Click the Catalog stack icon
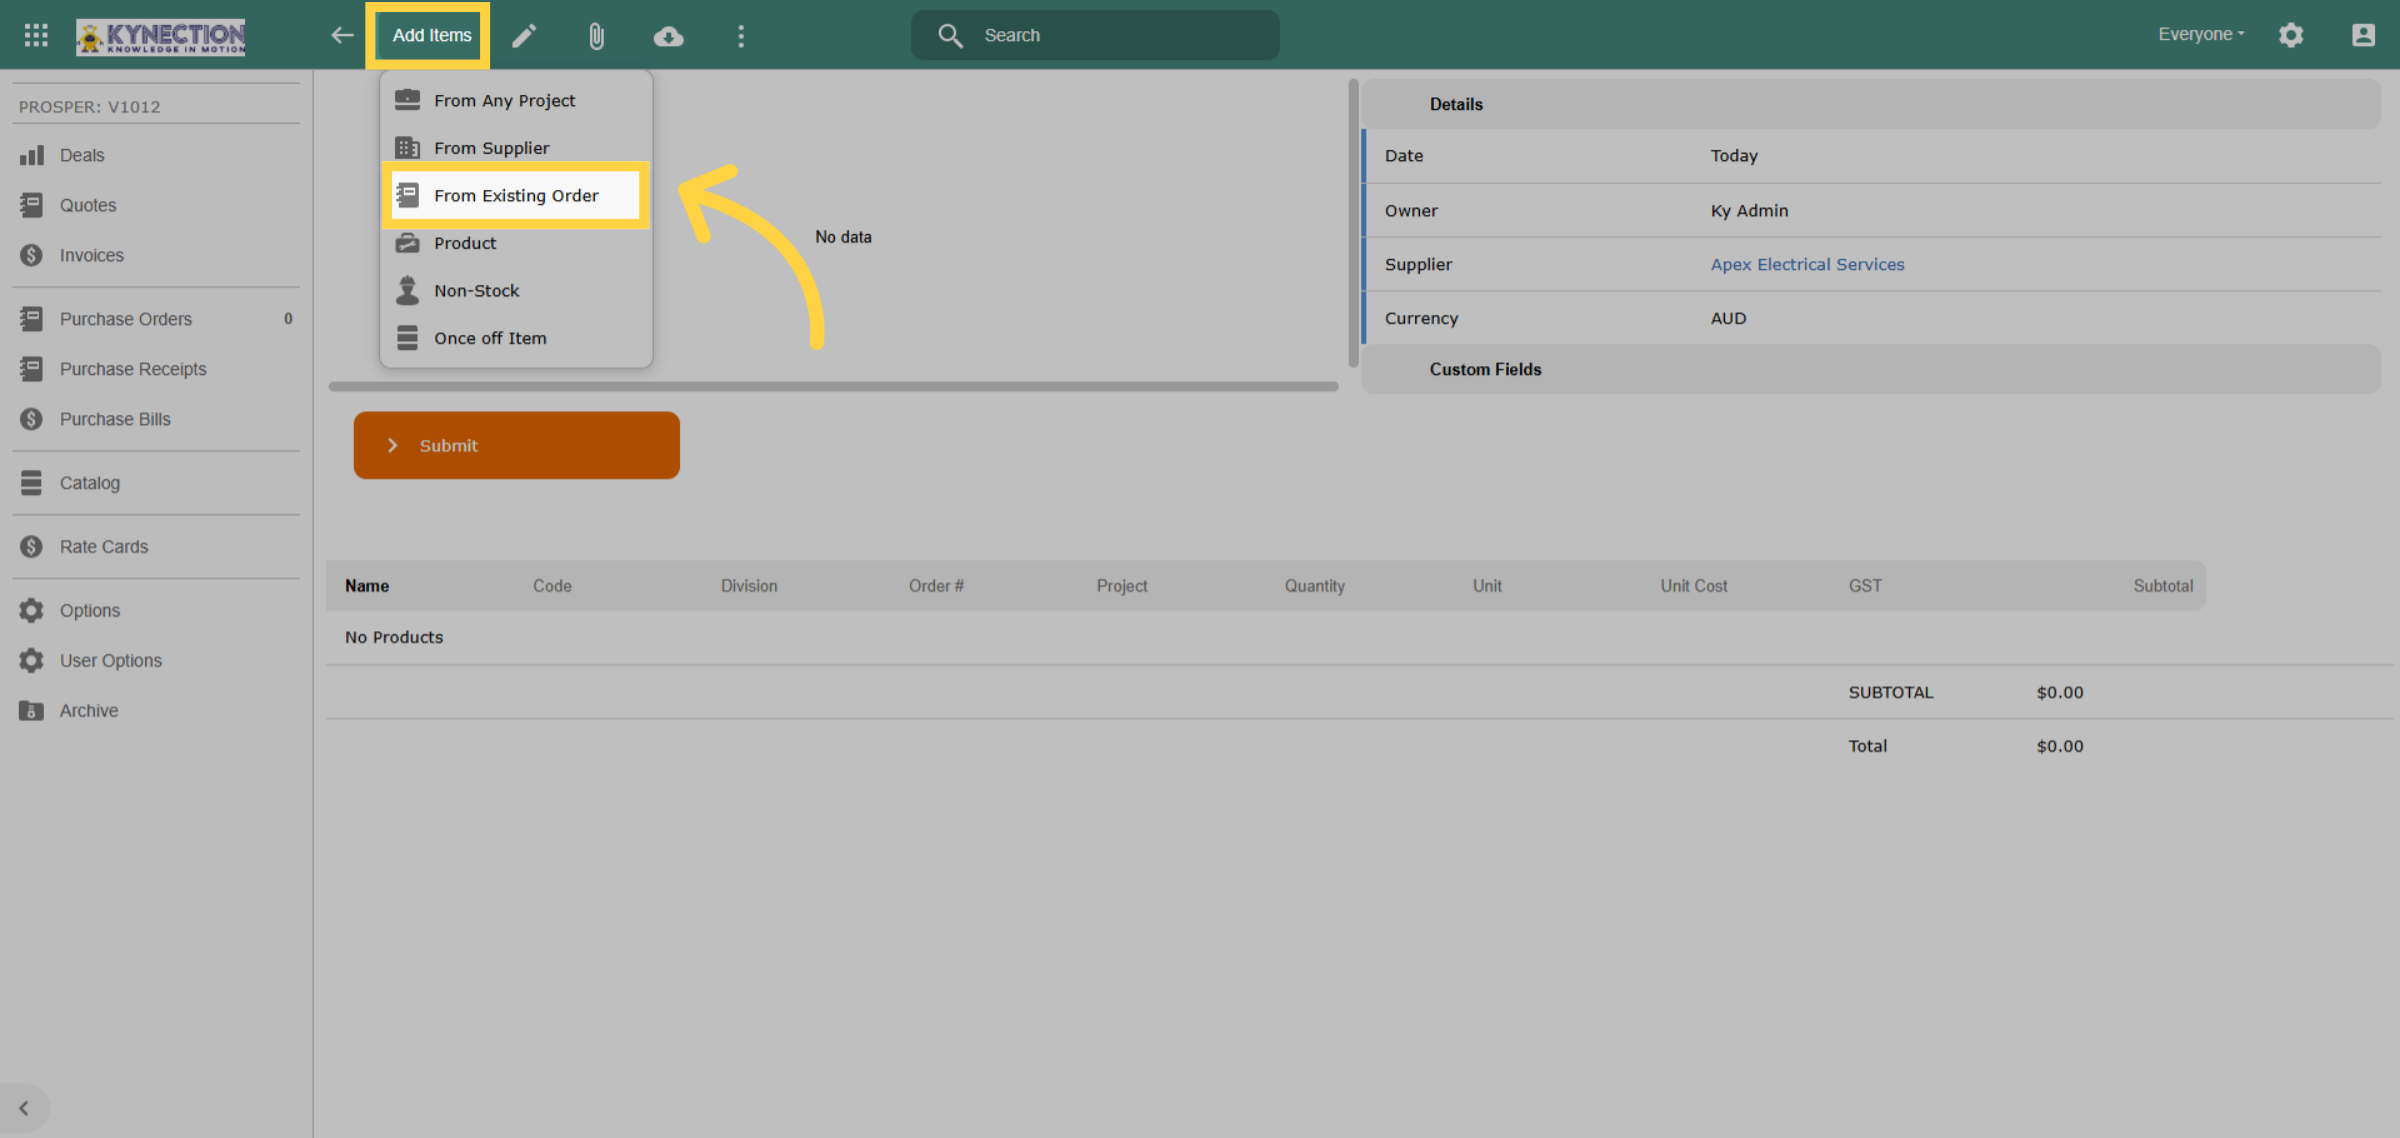This screenshot has width=2400, height=1138. click(32, 483)
